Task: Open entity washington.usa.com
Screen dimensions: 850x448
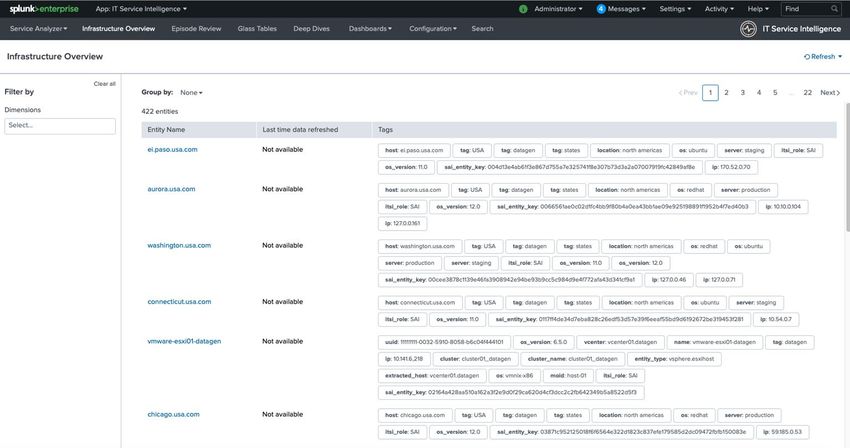Action: pyautogui.click(x=179, y=246)
